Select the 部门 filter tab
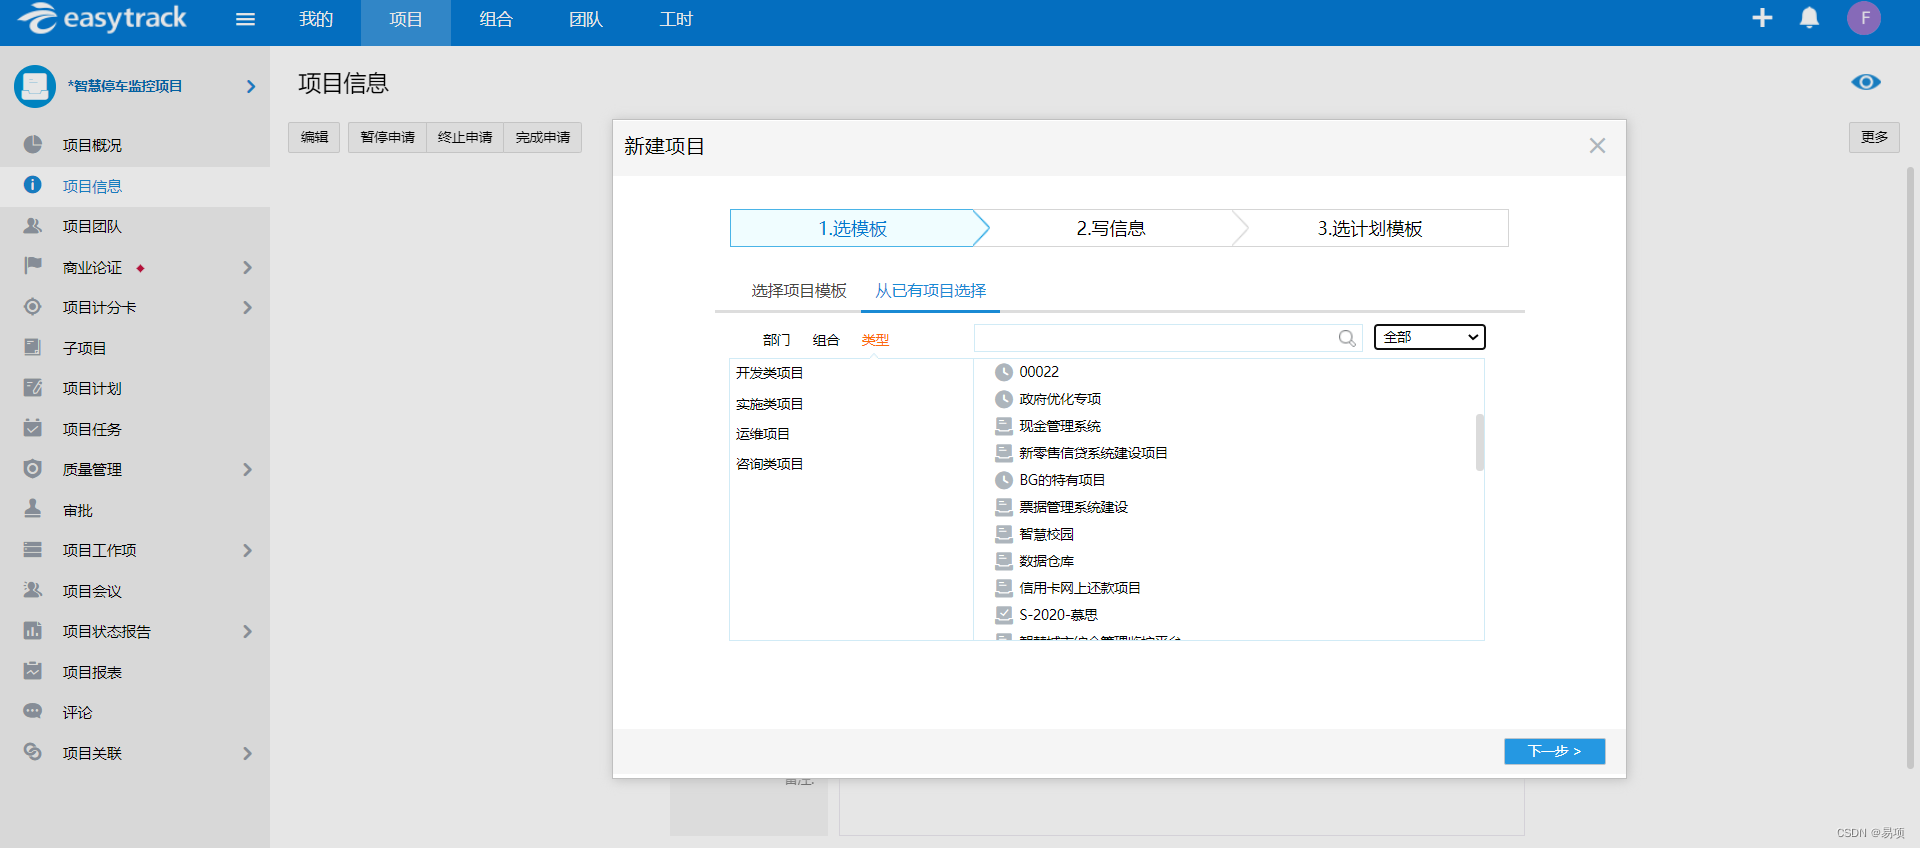Screen dimensions: 1920x848 coord(776,340)
